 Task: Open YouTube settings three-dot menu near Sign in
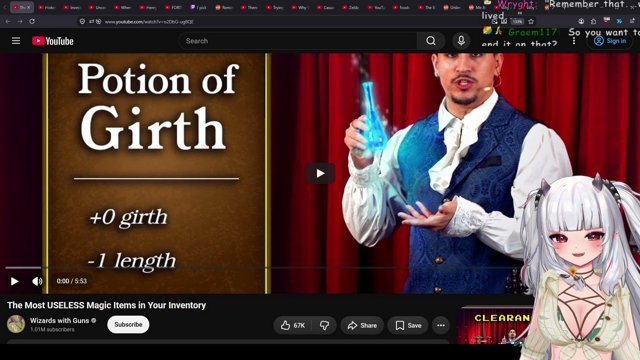(x=574, y=41)
